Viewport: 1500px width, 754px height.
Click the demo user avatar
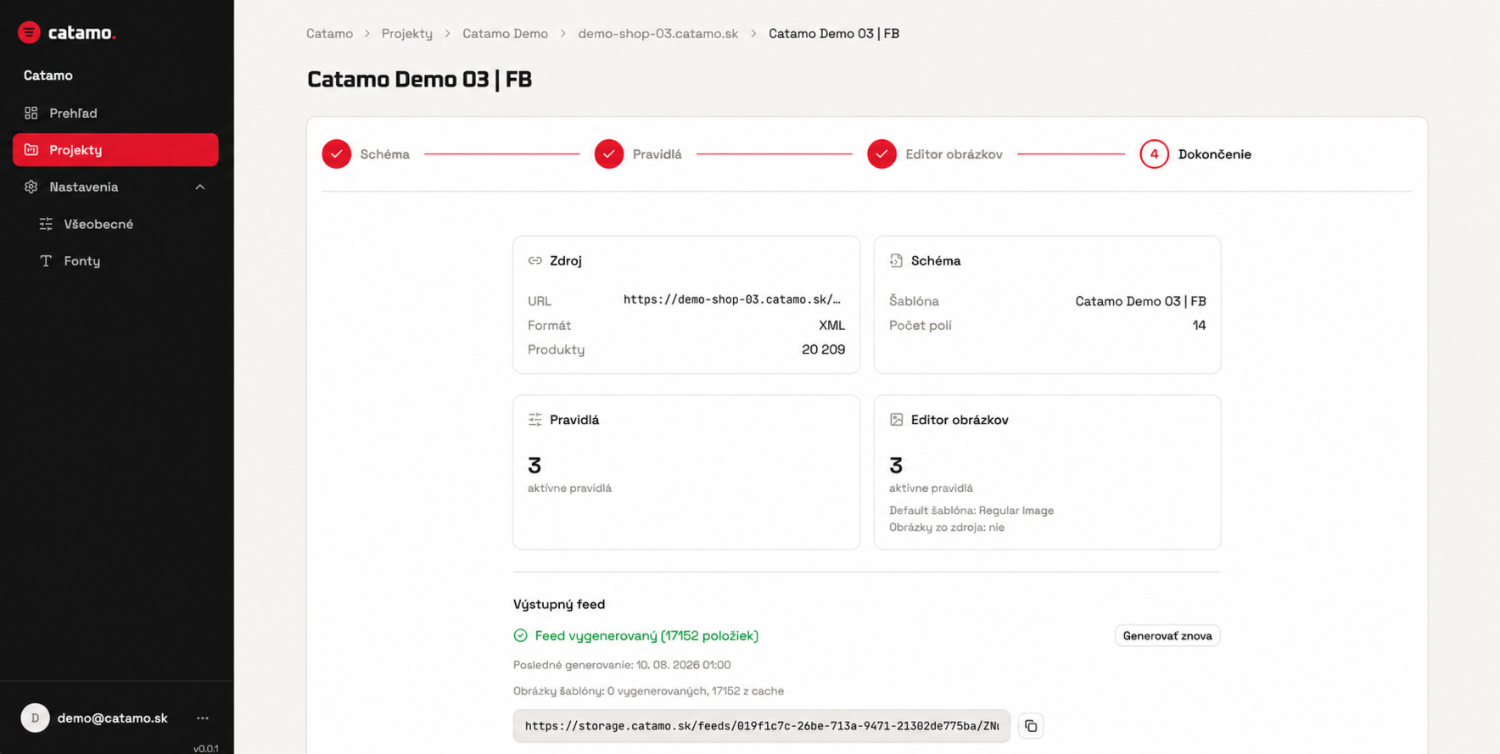(35, 718)
